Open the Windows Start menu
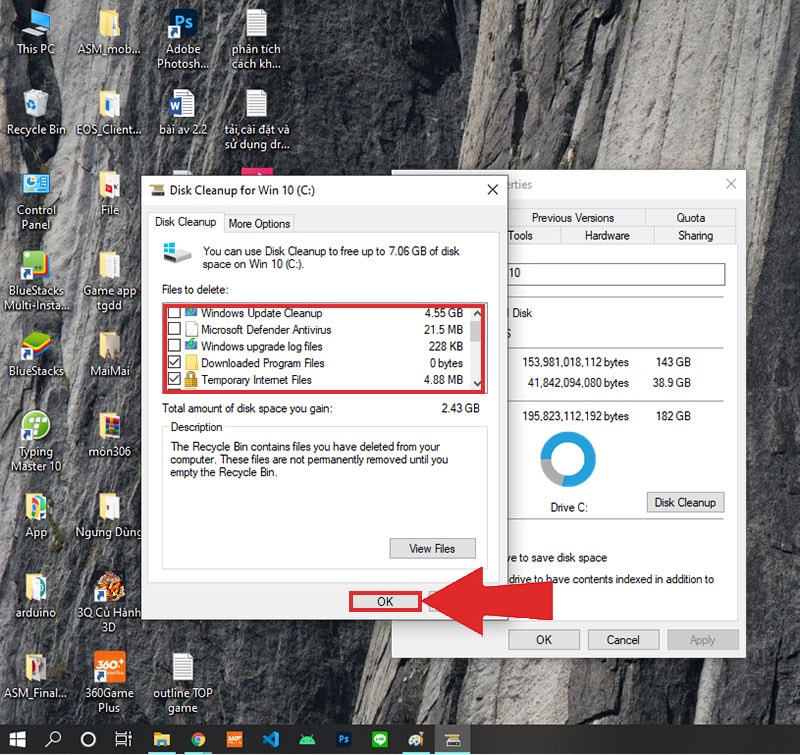Viewport: 800px width, 755px height. pyautogui.click(x=17, y=740)
